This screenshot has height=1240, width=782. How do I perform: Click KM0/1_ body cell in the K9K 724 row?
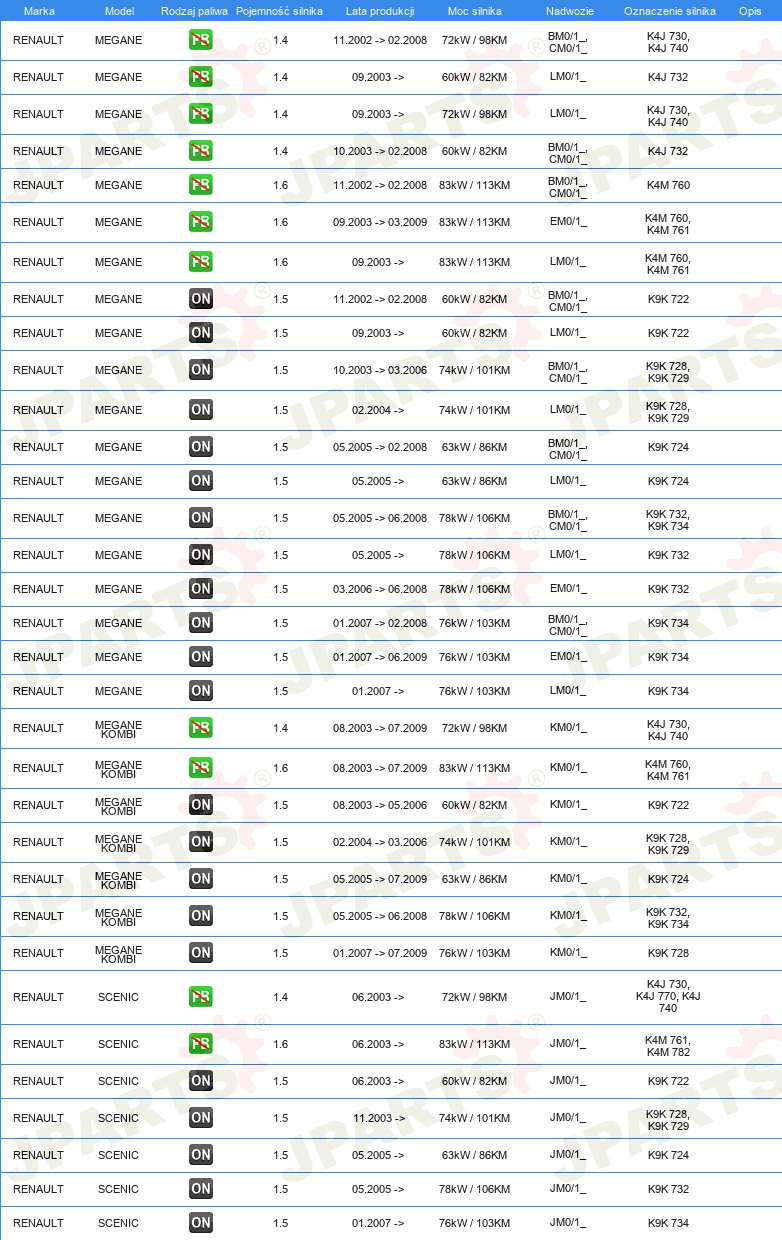(x=568, y=879)
